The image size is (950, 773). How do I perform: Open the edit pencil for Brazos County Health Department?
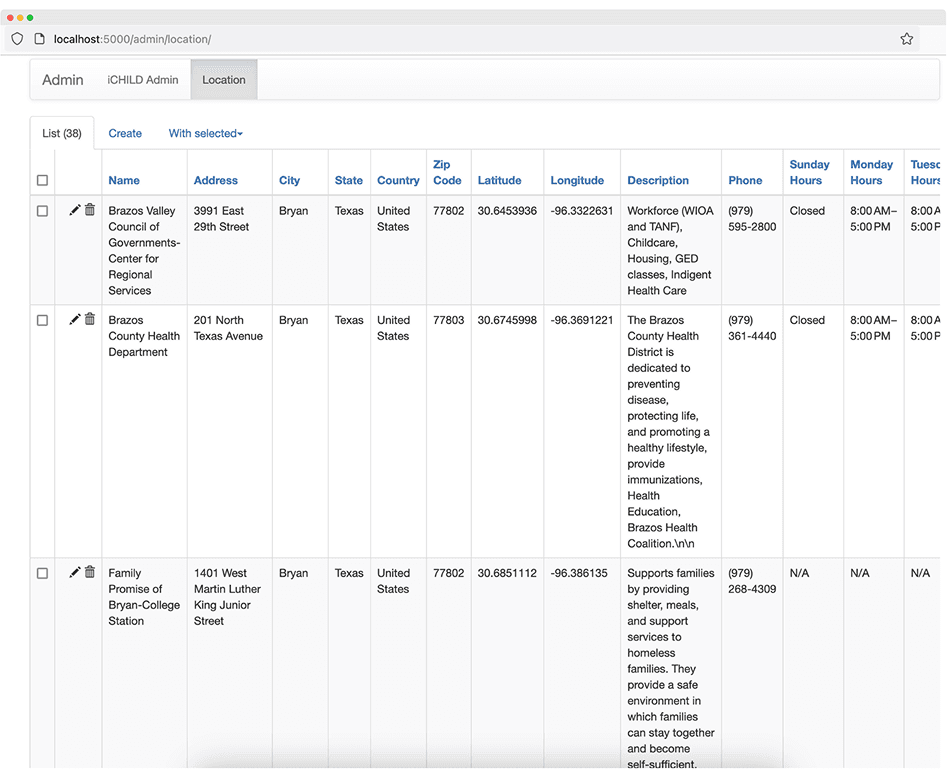click(x=74, y=318)
